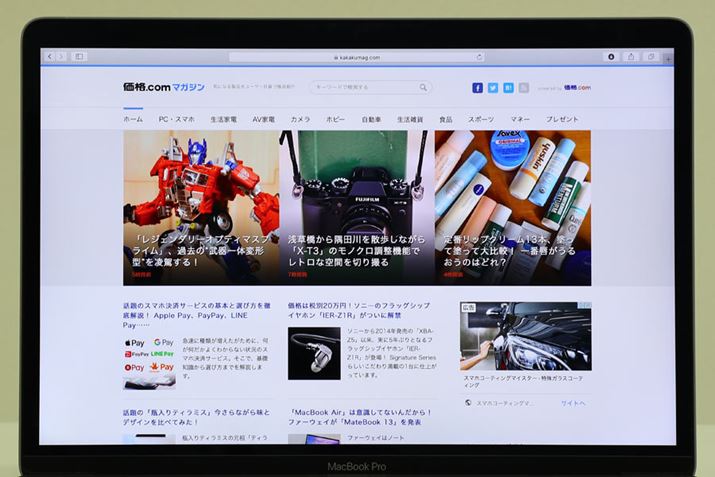
Task: Click the globe icon under the car ad
Action: tap(468, 403)
